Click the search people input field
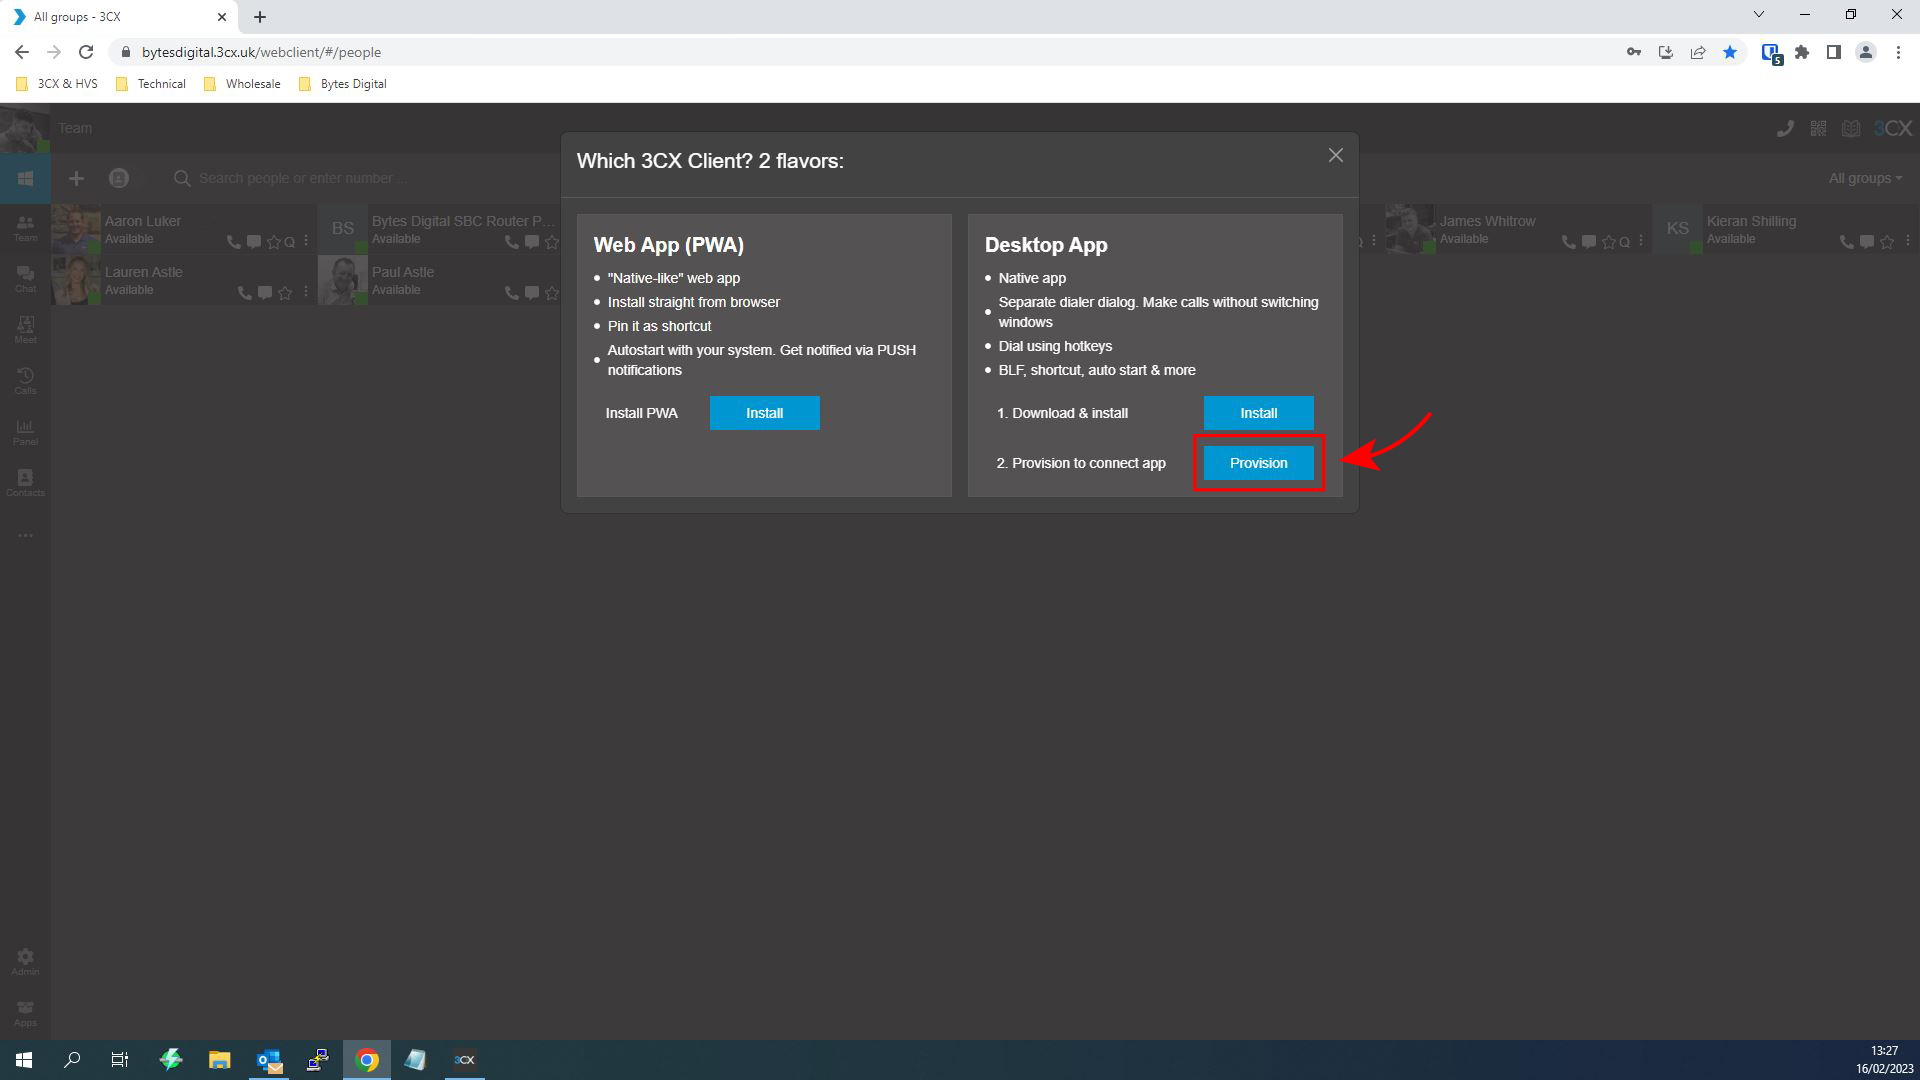The image size is (1920, 1080). coord(300,178)
